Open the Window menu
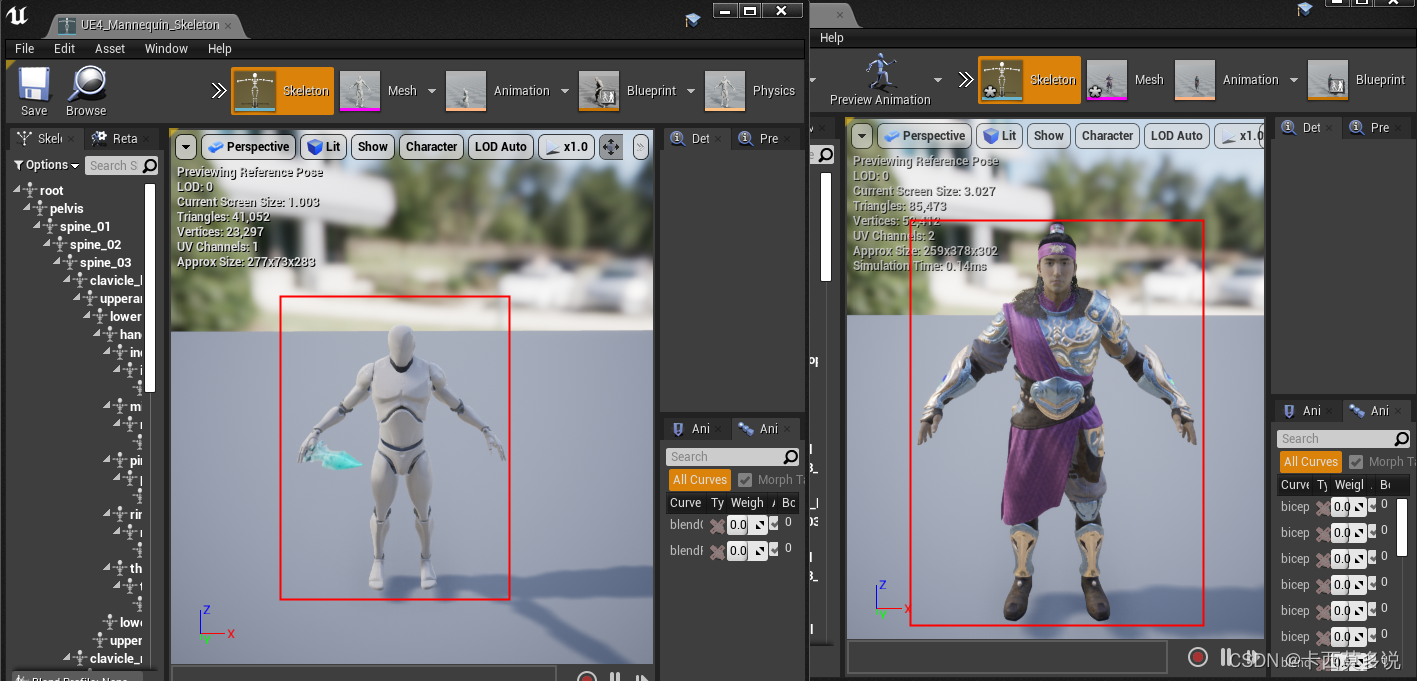Viewport: 1417px width, 681px height. (166, 49)
